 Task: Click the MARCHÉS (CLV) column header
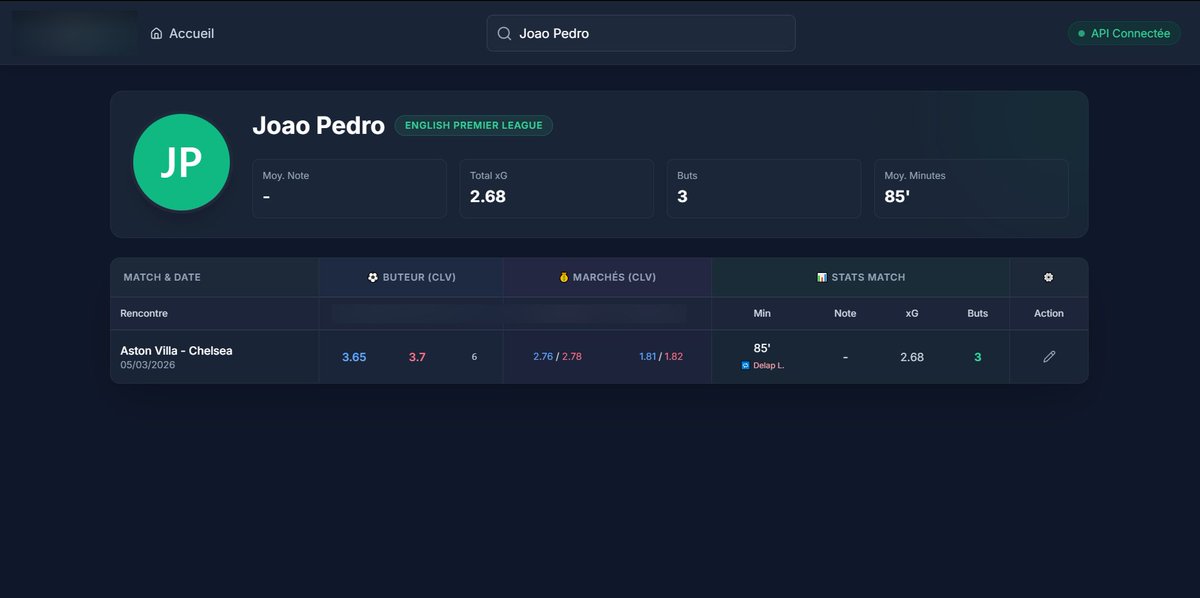click(x=608, y=277)
